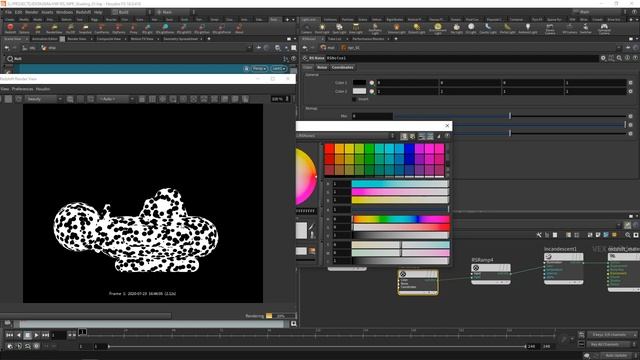Click the Point Light shelf tool
Image resolution: width=640 pixels, height=360 pixels.
click(322, 28)
